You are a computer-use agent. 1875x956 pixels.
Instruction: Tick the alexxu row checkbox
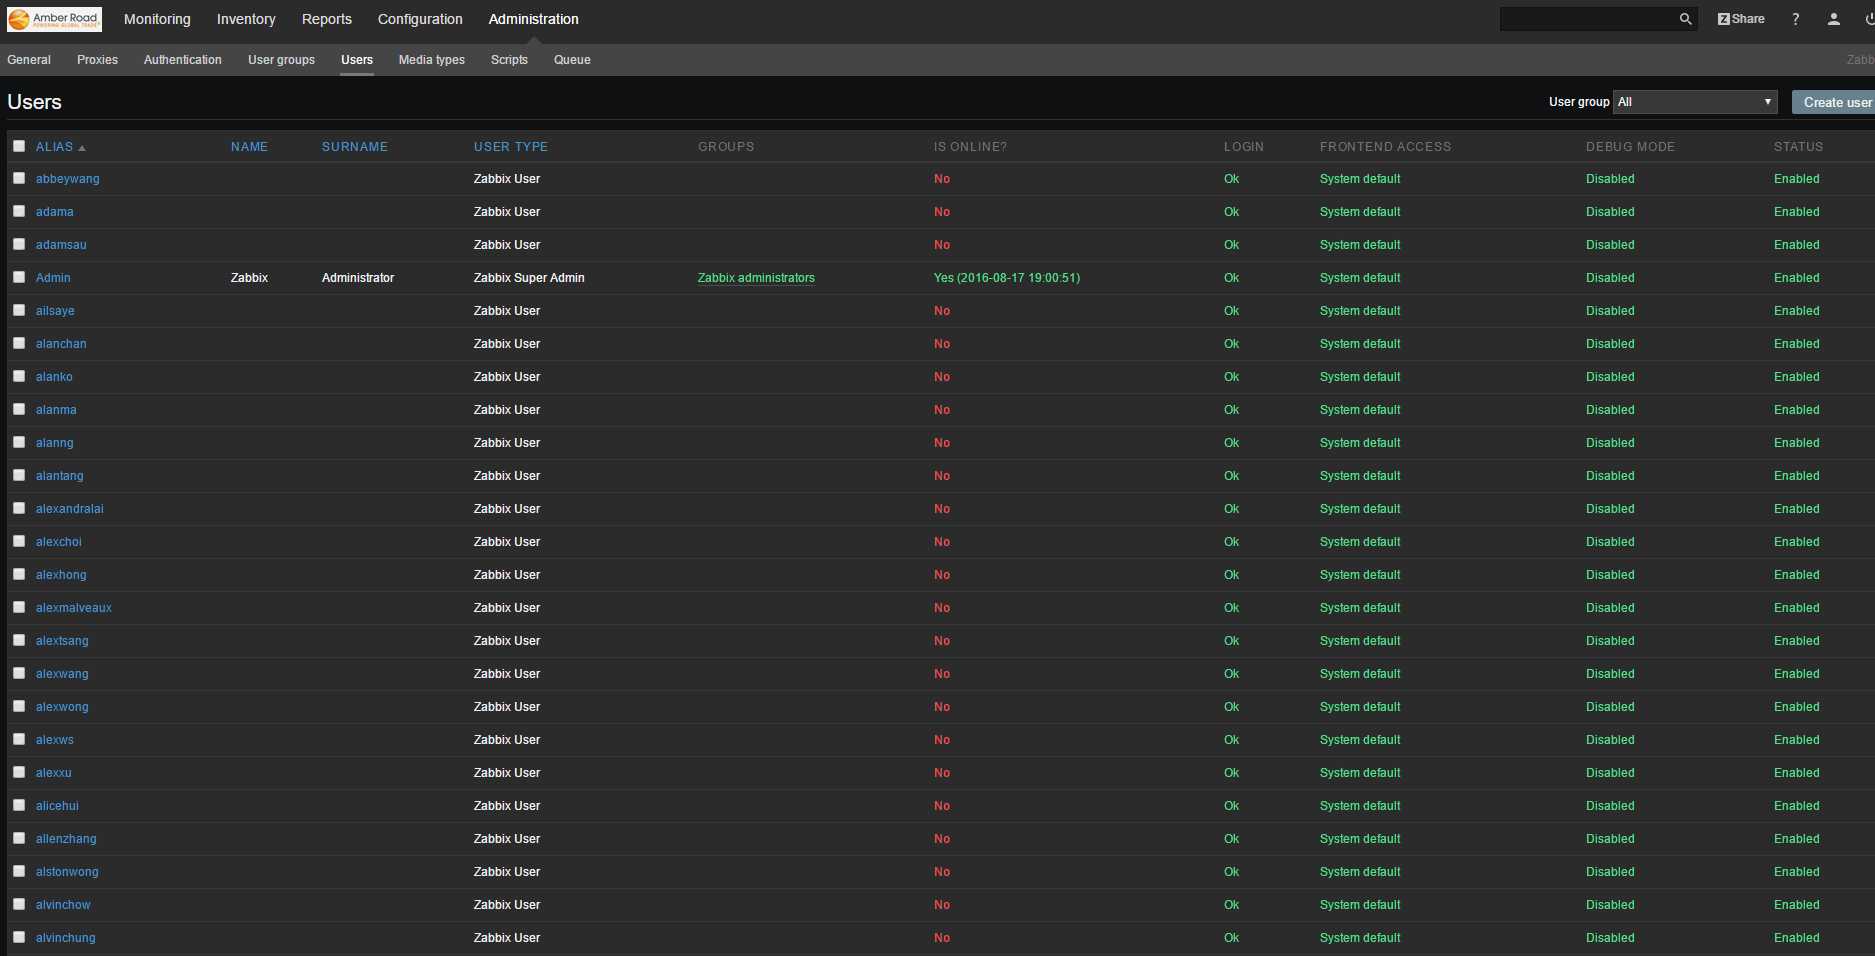[x=19, y=772]
